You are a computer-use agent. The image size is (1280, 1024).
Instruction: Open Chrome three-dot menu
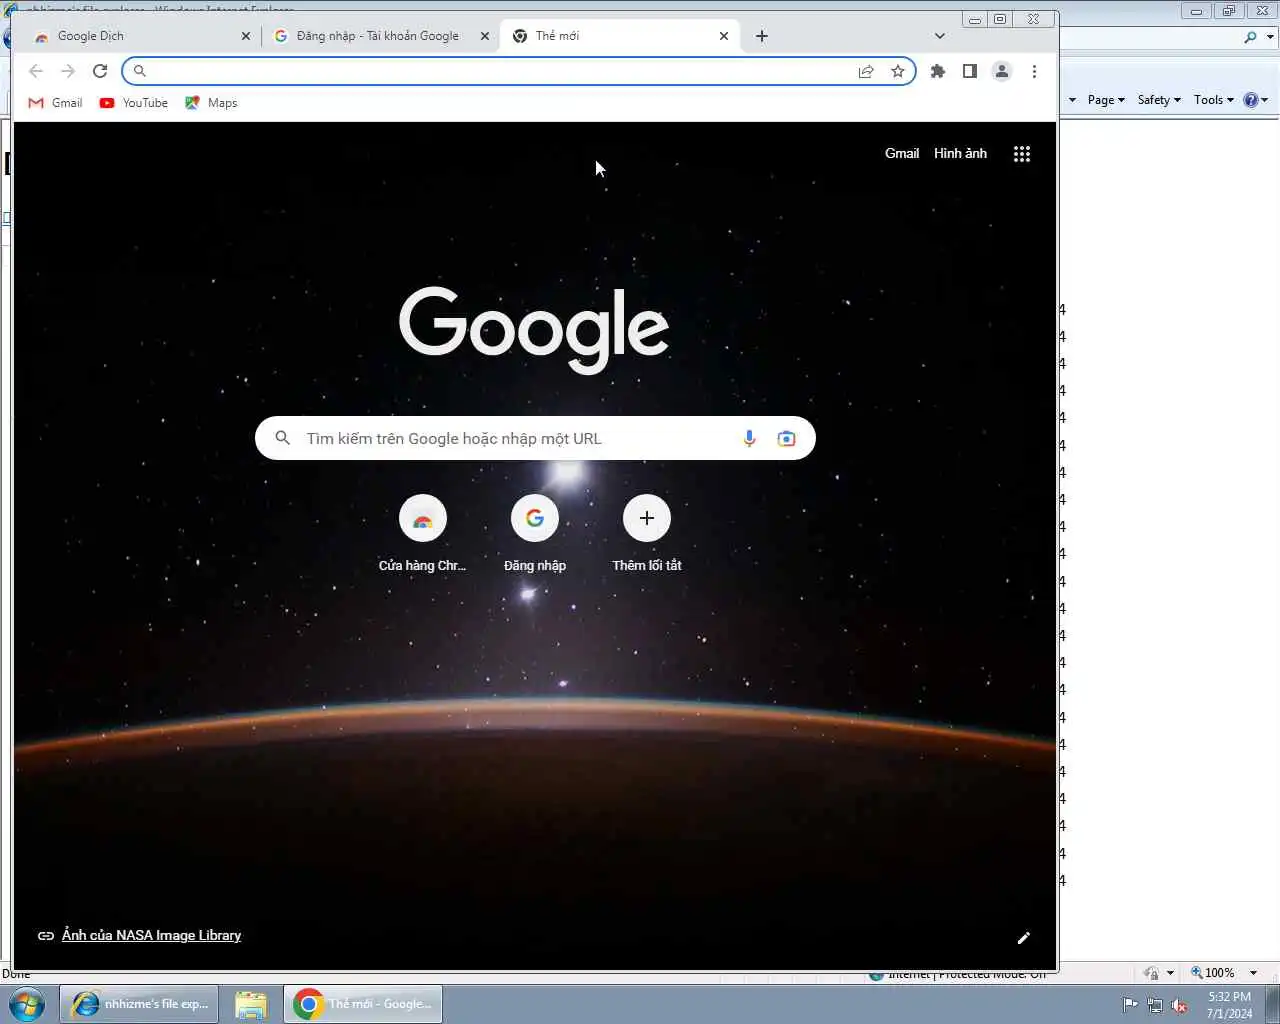1034,71
